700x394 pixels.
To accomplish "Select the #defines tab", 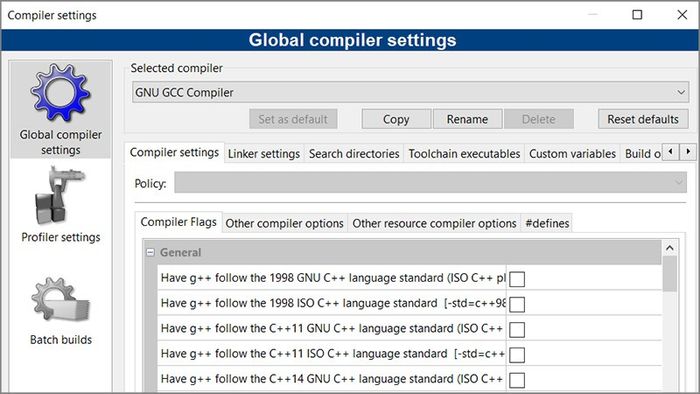I will (547, 223).
